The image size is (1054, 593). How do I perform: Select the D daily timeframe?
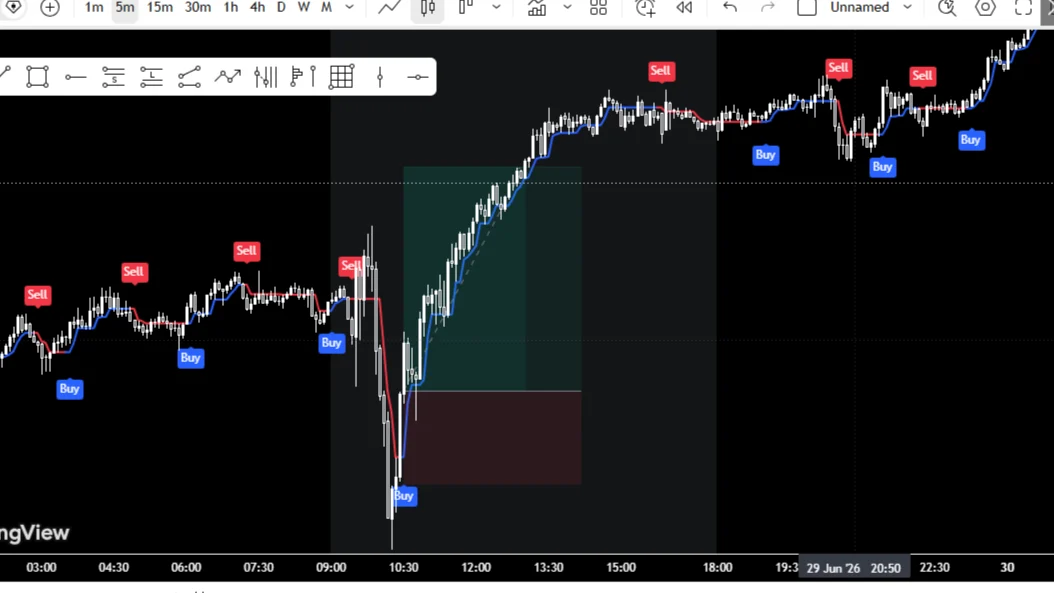pos(281,8)
